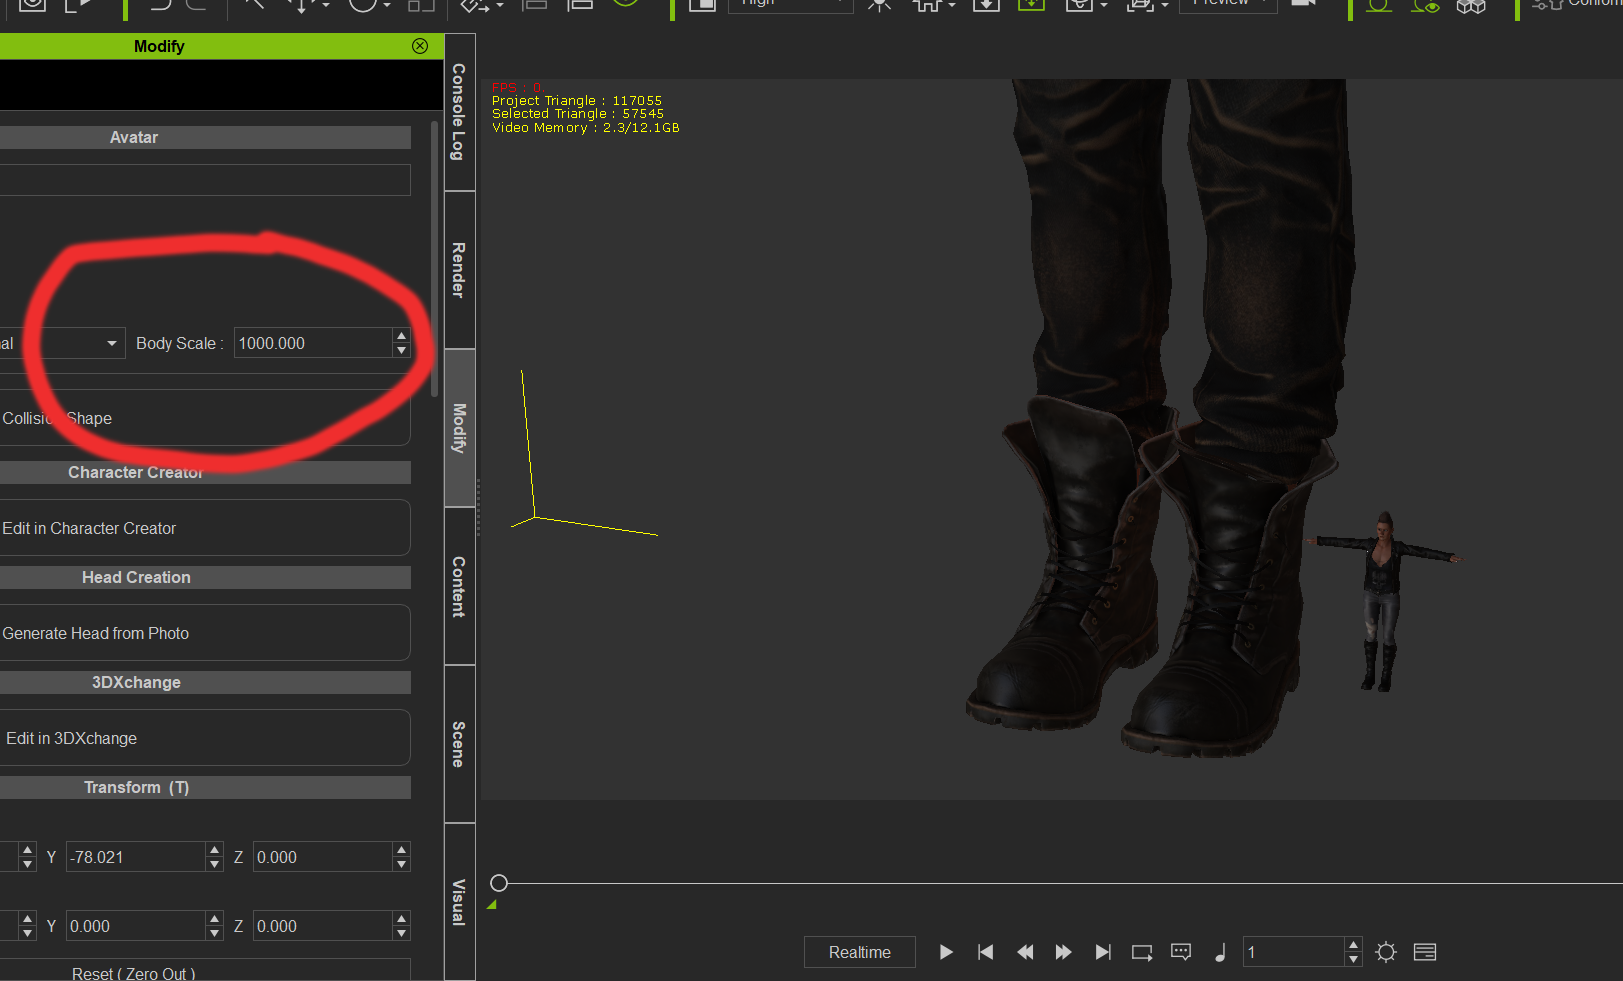
Task: Collapse the Head Creation section header
Action: pyautogui.click(x=205, y=577)
